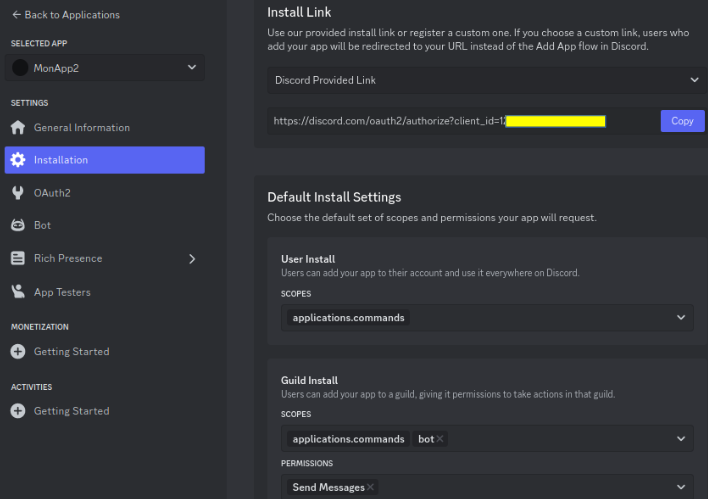The width and height of the screenshot is (708, 499).
Task: Click the plus icon under Monetization
Action: pyautogui.click(x=18, y=351)
